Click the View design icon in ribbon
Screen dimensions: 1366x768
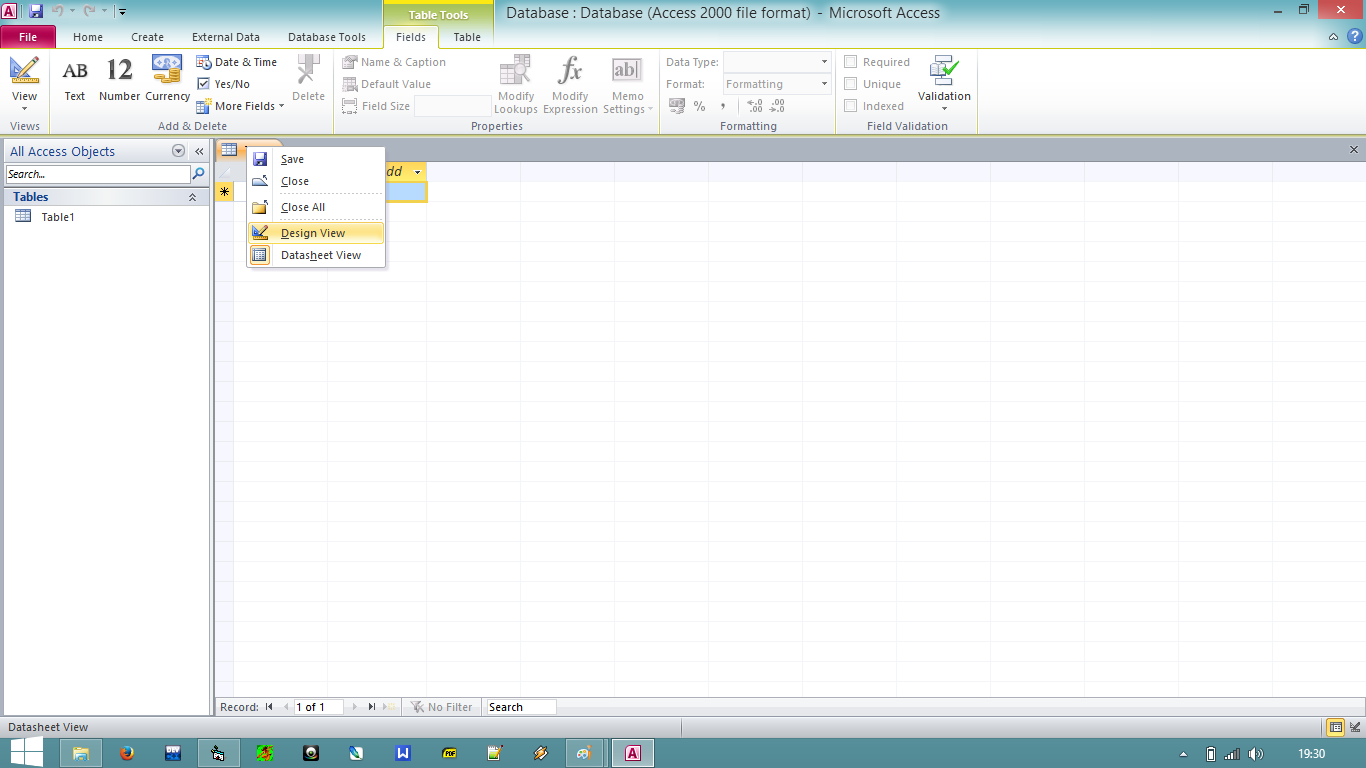[24, 70]
